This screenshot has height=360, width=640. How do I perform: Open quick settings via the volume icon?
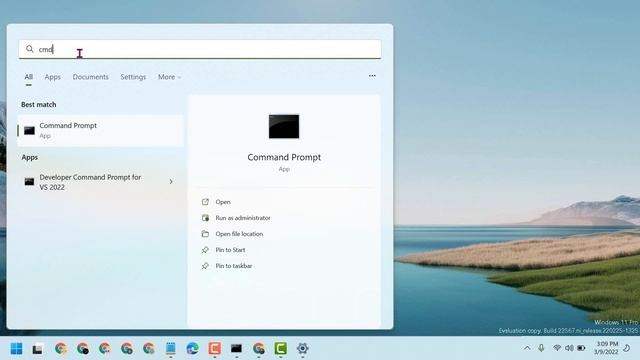point(569,348)
